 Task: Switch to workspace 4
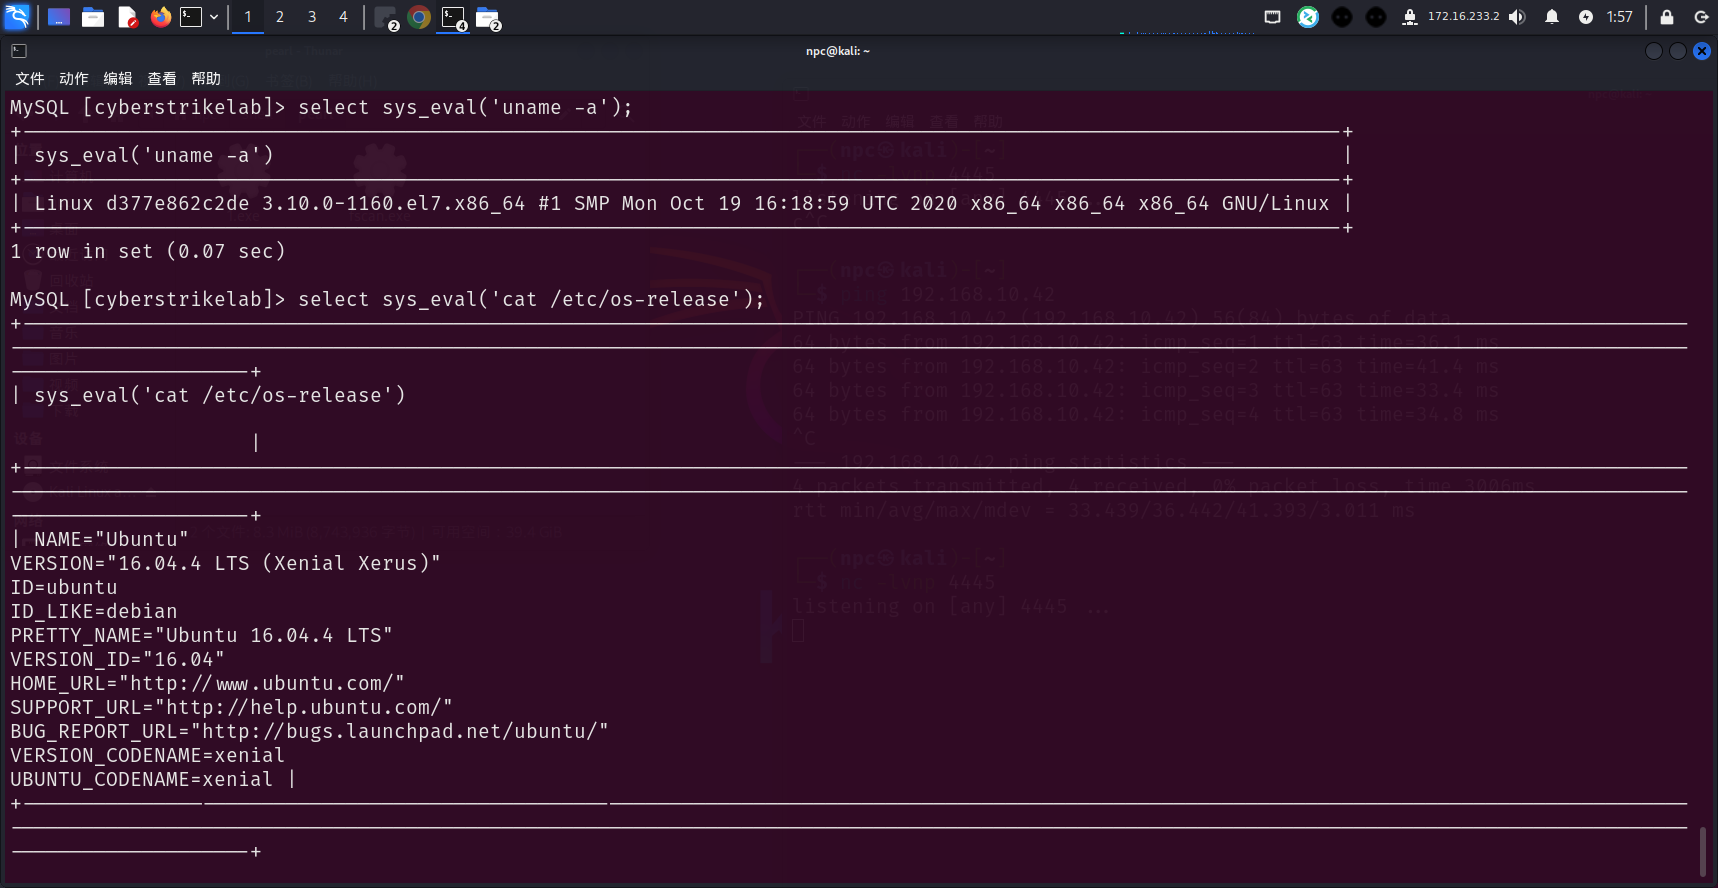343,17
